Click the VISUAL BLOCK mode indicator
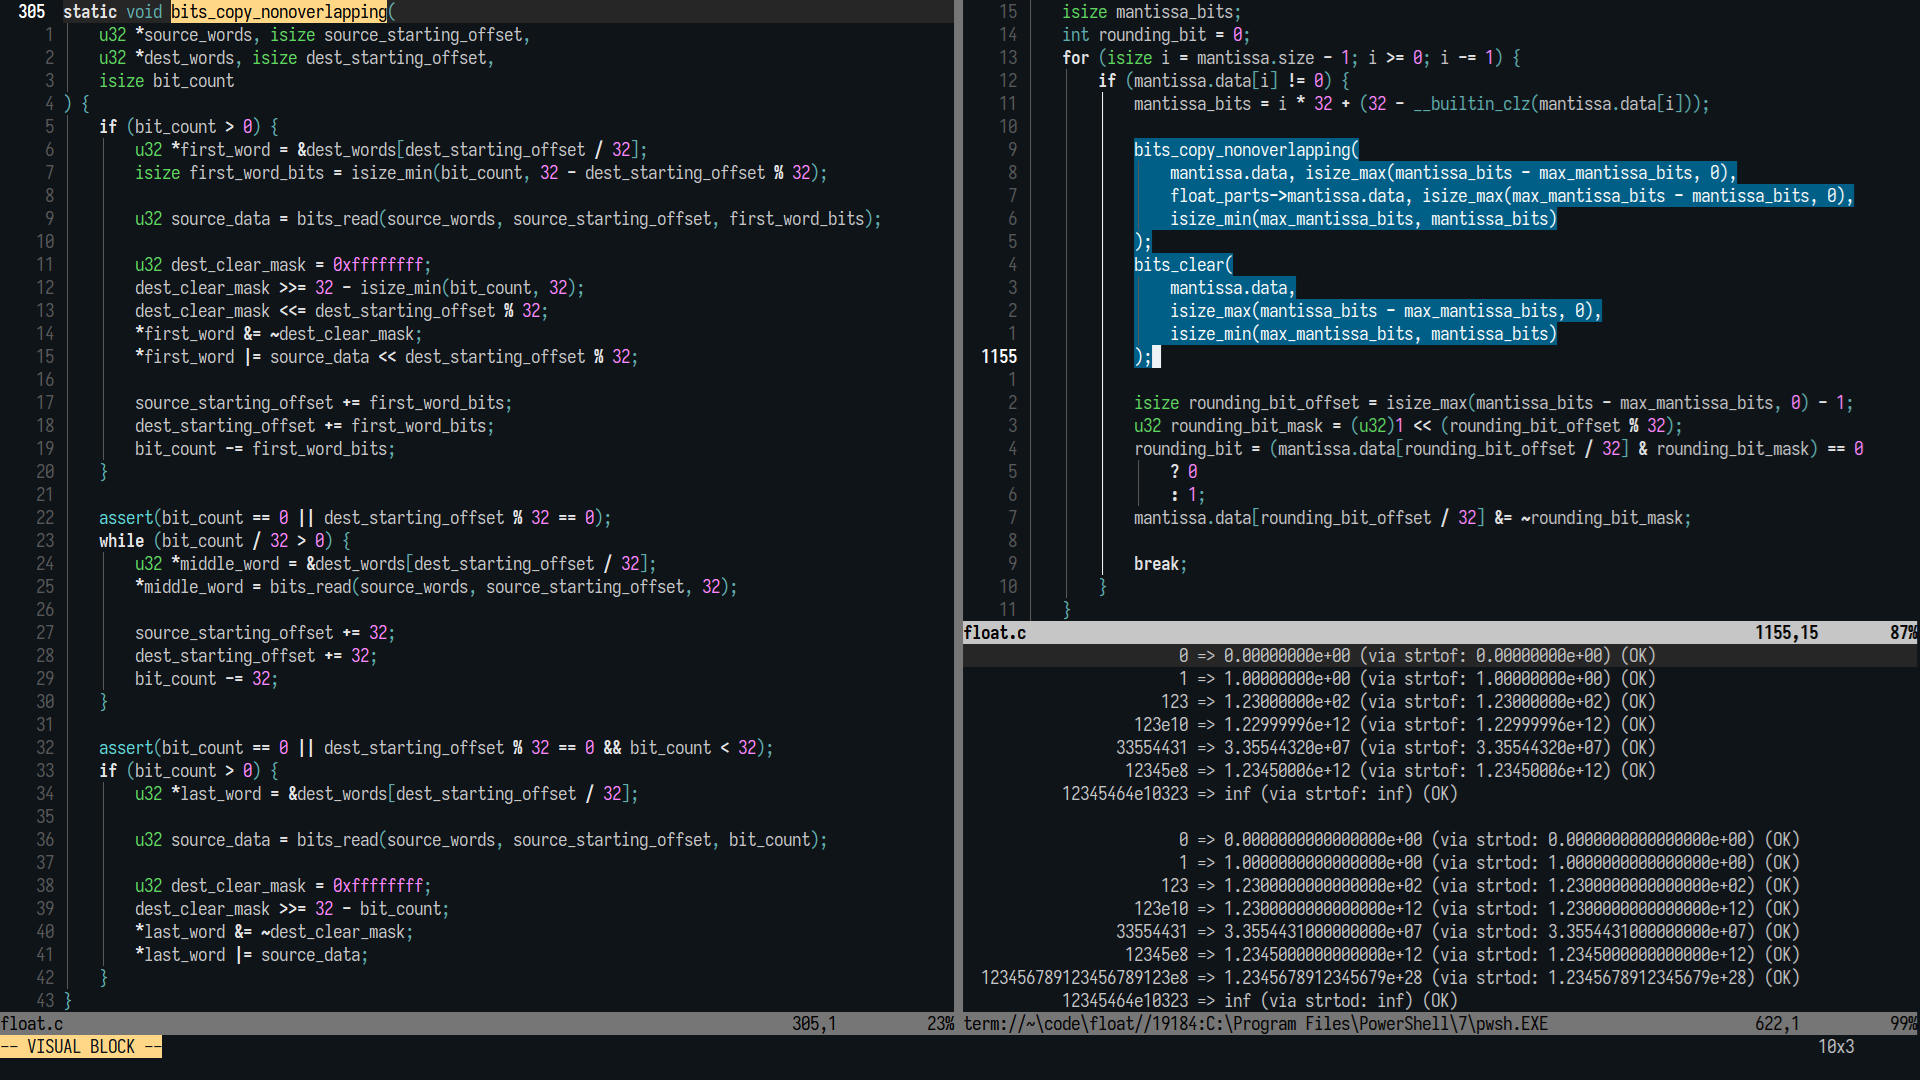 click(81, 1047)
